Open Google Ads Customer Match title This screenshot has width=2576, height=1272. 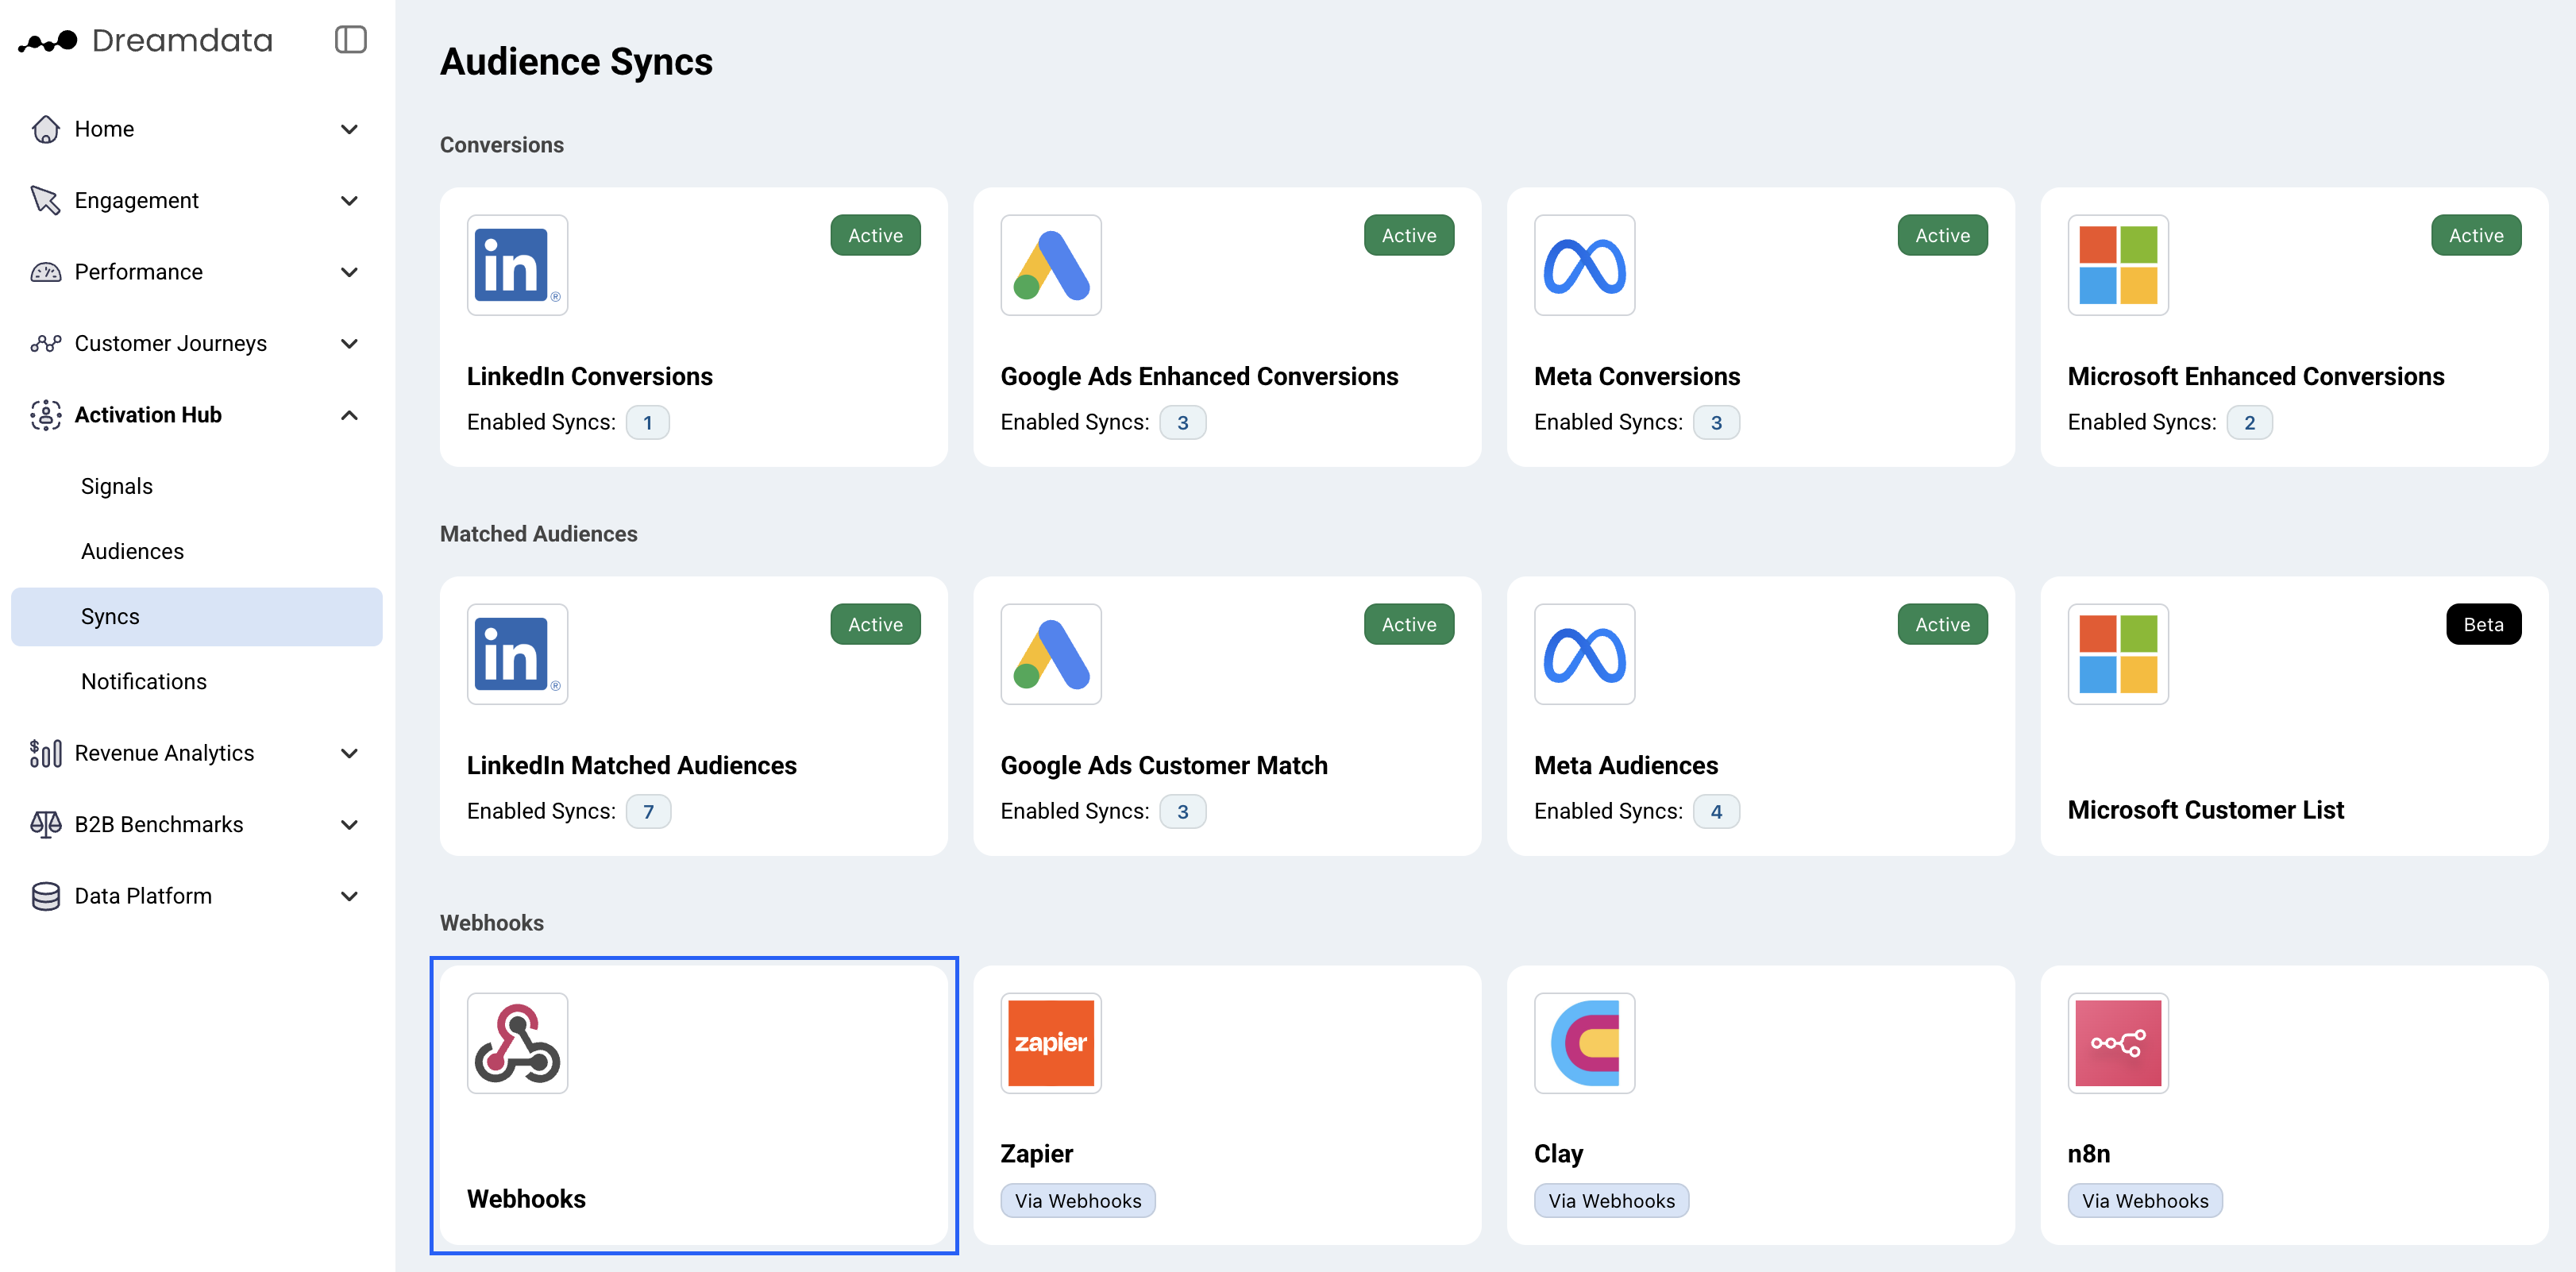tap(1164, 765)
